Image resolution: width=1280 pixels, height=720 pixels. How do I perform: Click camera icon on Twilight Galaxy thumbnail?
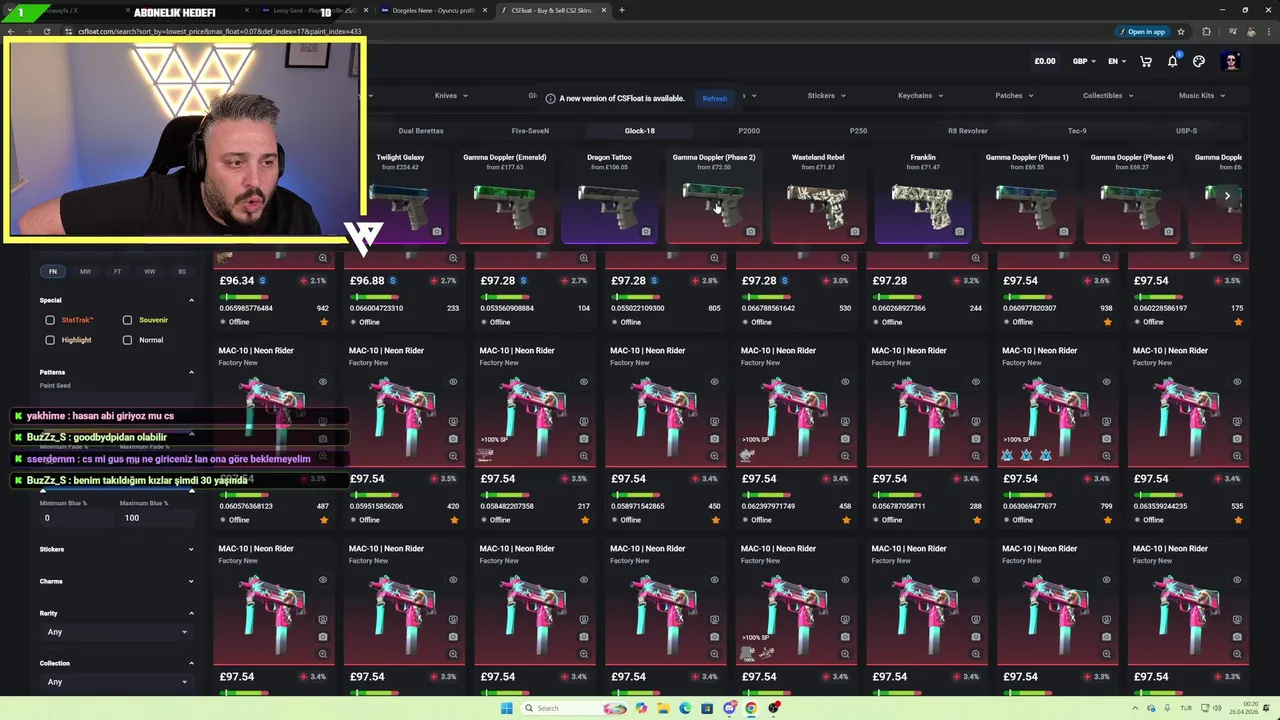437,232
